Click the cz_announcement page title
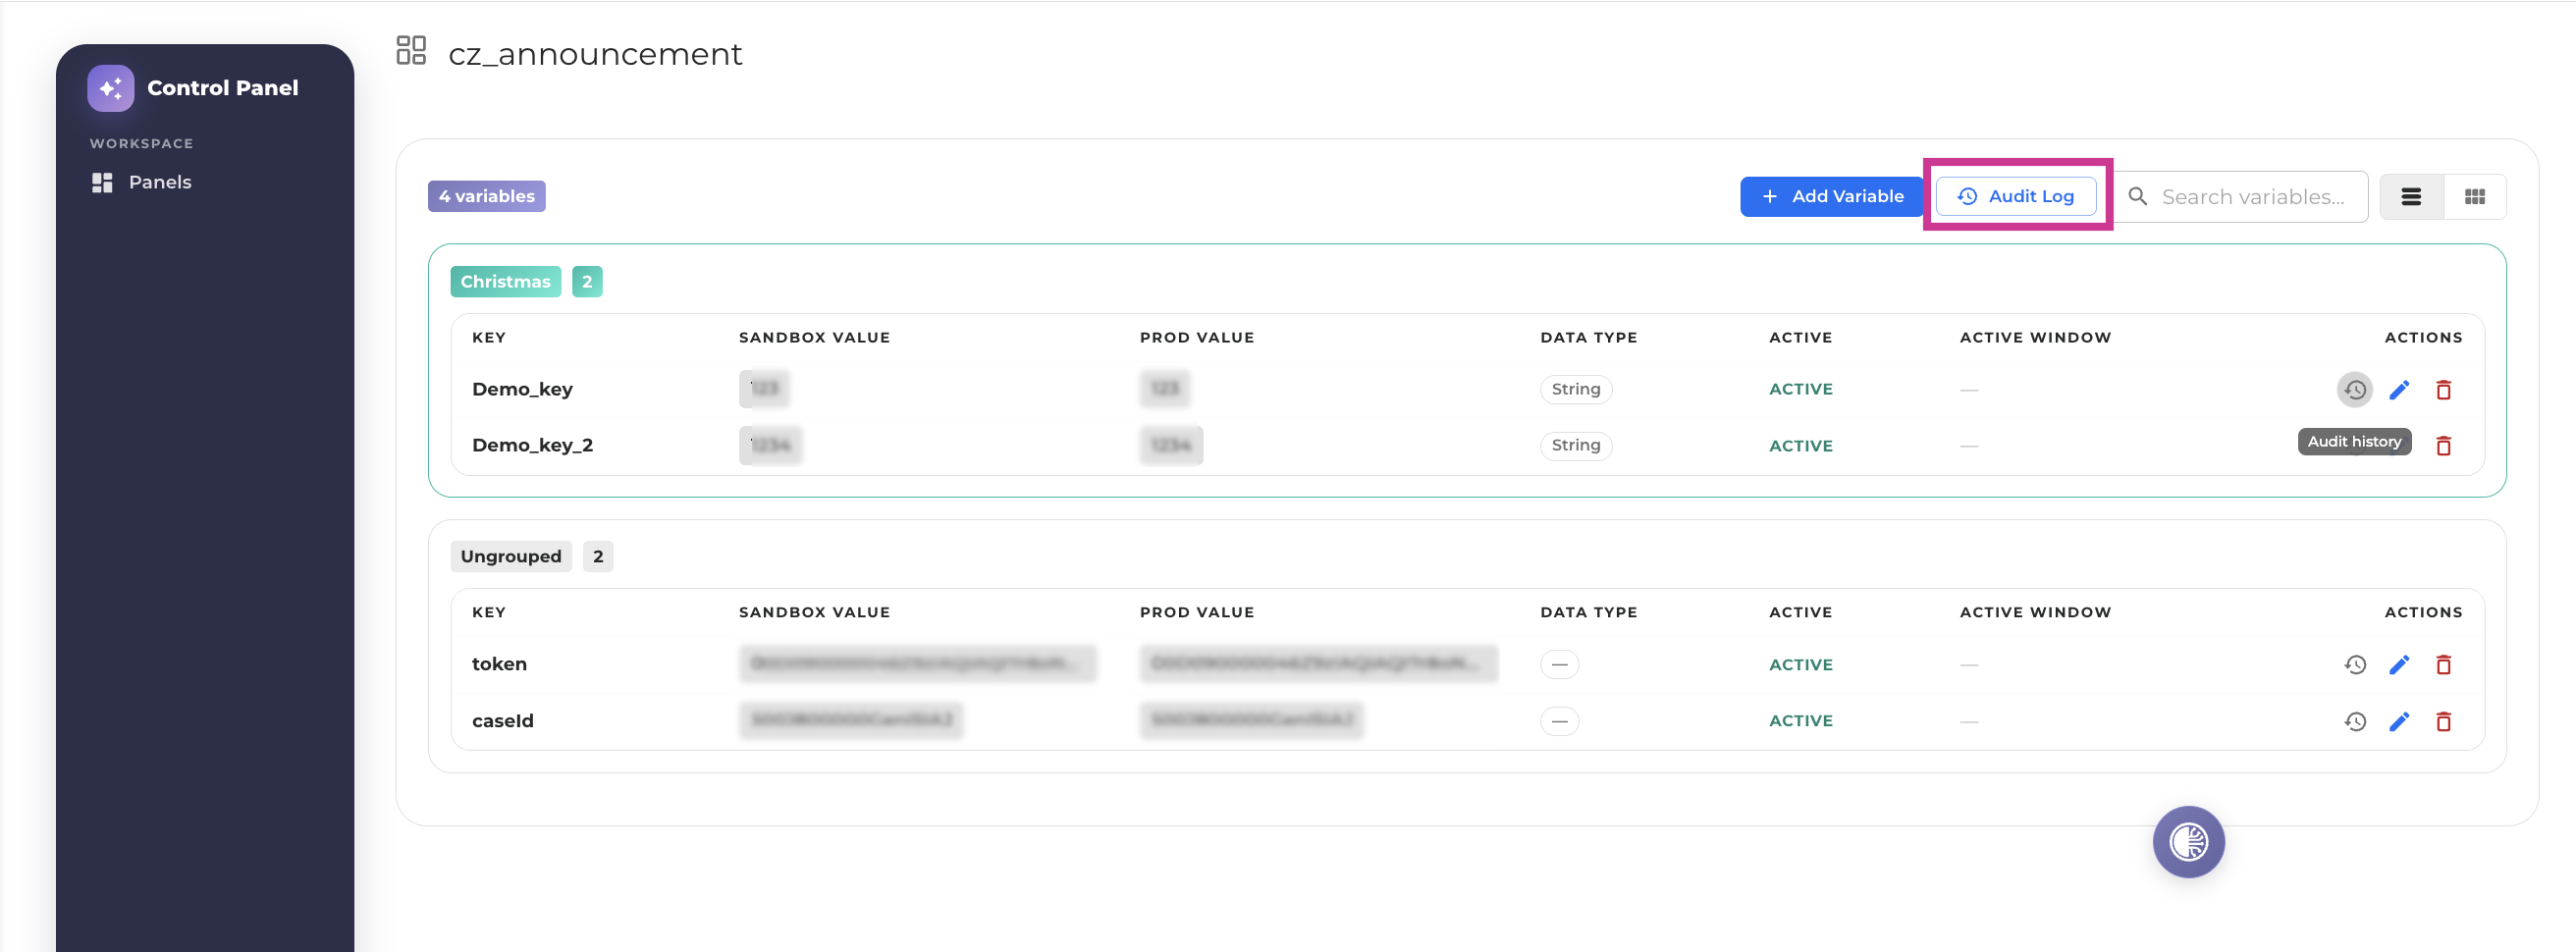 pos(595,54)
